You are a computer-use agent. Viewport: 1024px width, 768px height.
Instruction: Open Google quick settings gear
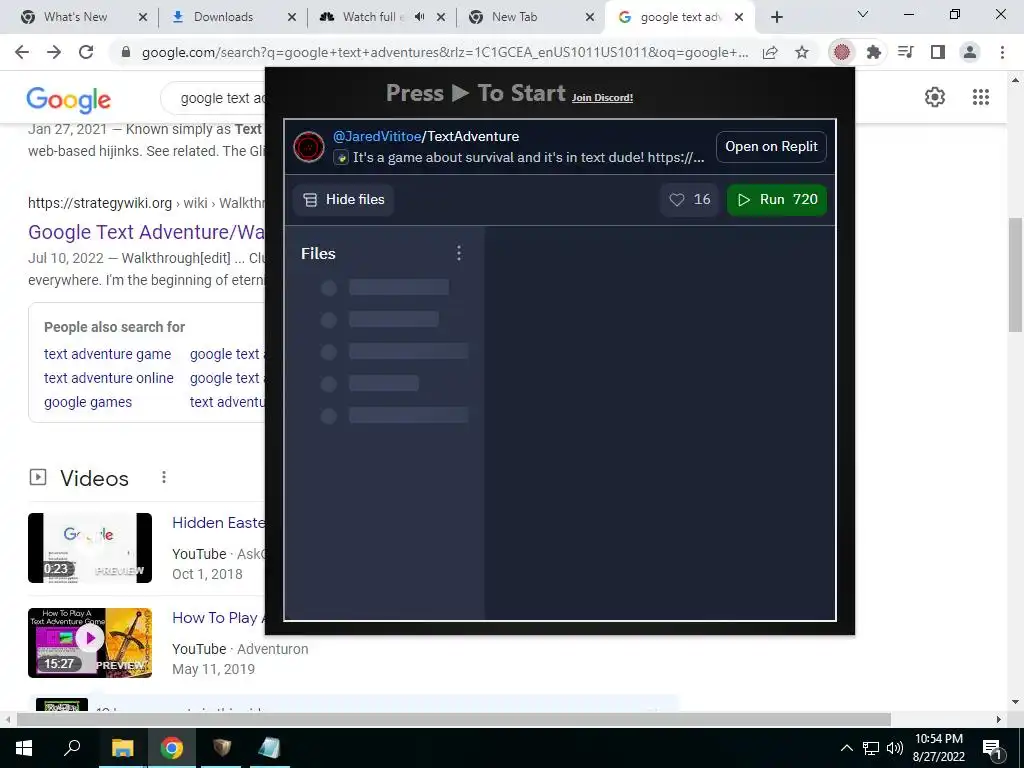[935, 97]
